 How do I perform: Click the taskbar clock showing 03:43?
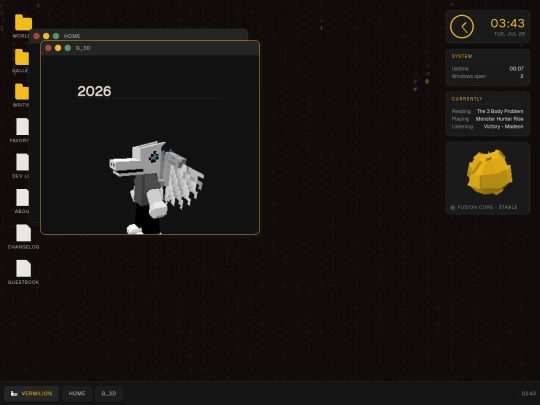click(528, 393)
